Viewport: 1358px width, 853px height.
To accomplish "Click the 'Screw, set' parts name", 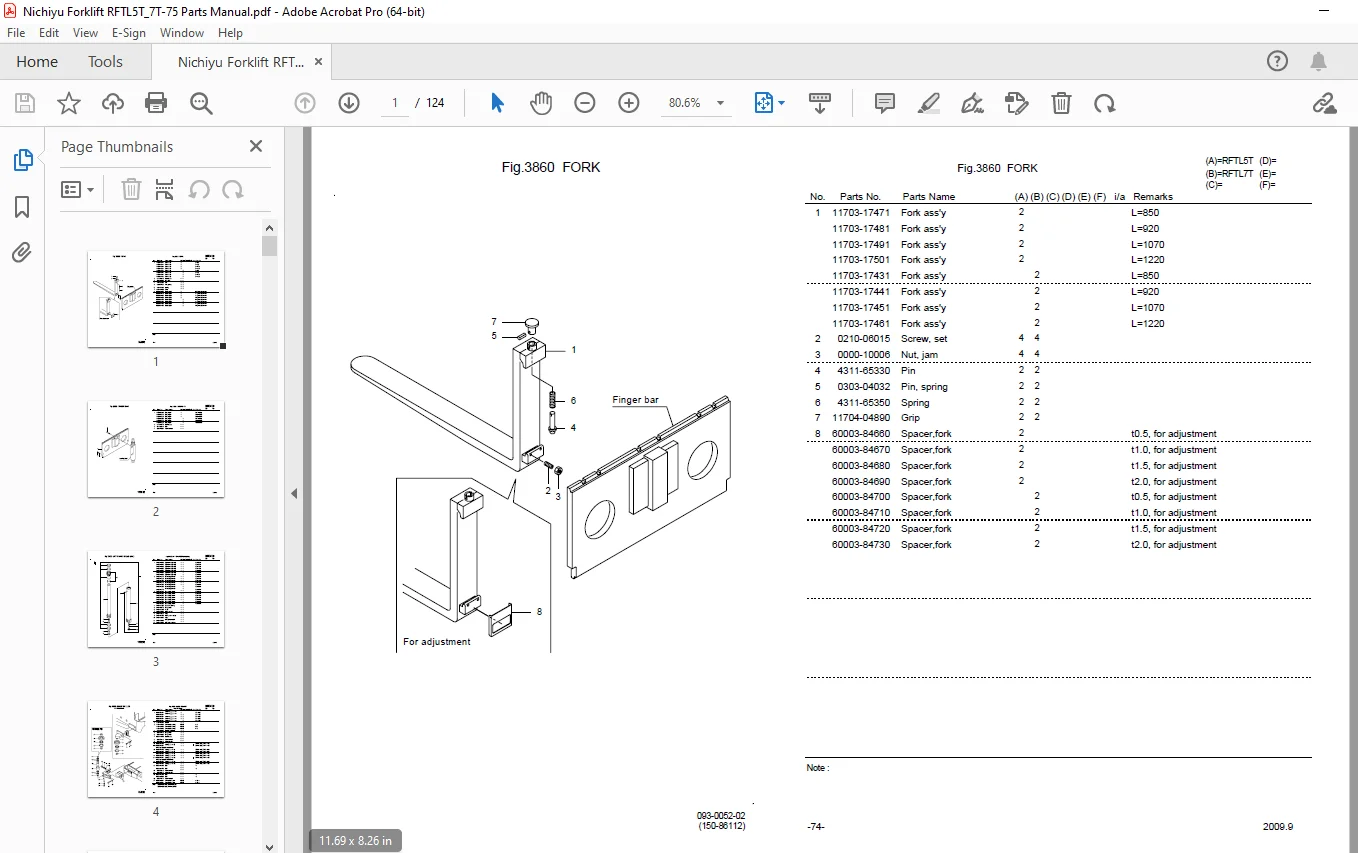I will [x=924, y=339].
